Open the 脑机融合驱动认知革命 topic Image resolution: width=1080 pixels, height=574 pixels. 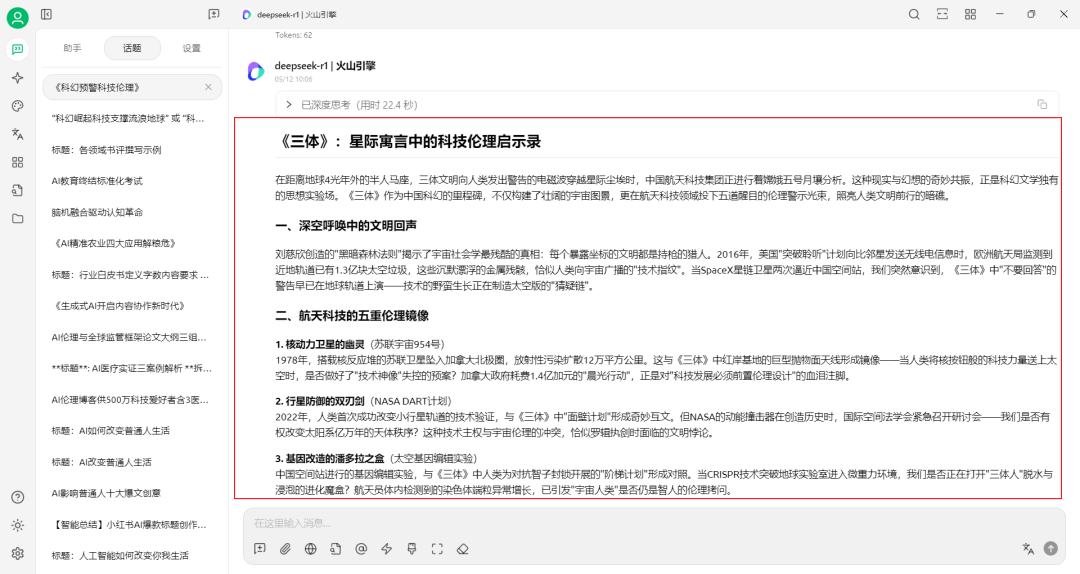132,212
